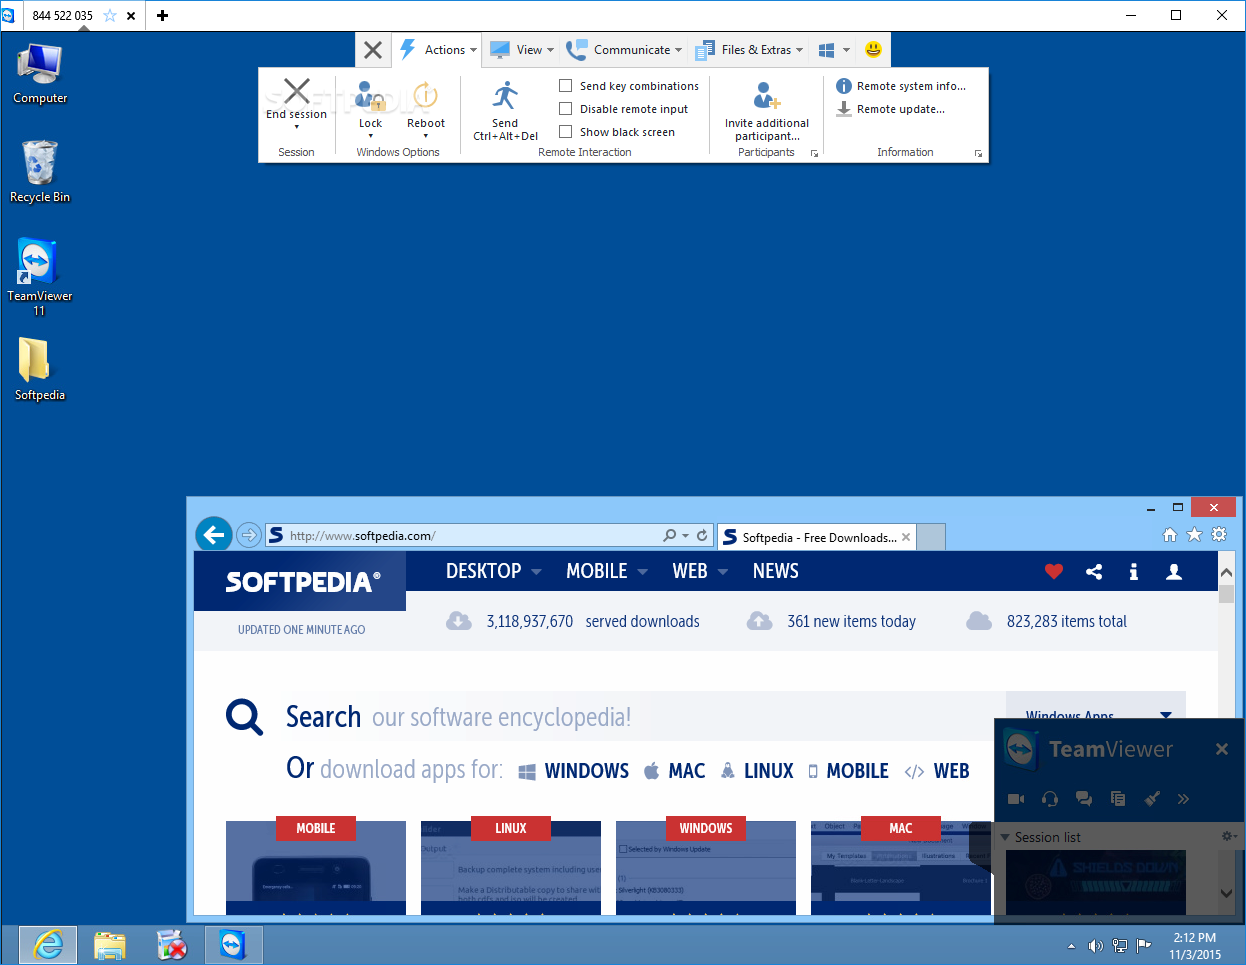This screenshot has height=965, width=1246.
Task: Click LINUX download apps link
Action: tap(757, 771)
